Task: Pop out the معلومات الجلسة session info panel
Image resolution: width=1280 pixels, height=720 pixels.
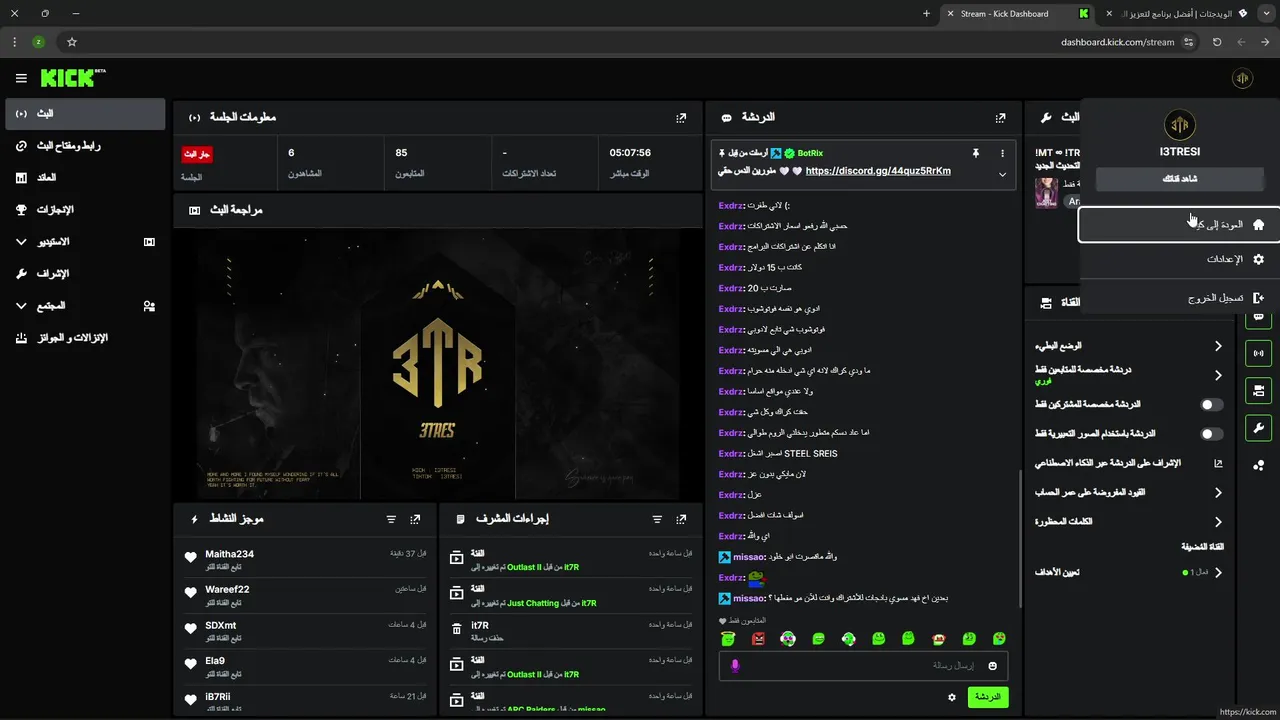Action: click(681, 117)
